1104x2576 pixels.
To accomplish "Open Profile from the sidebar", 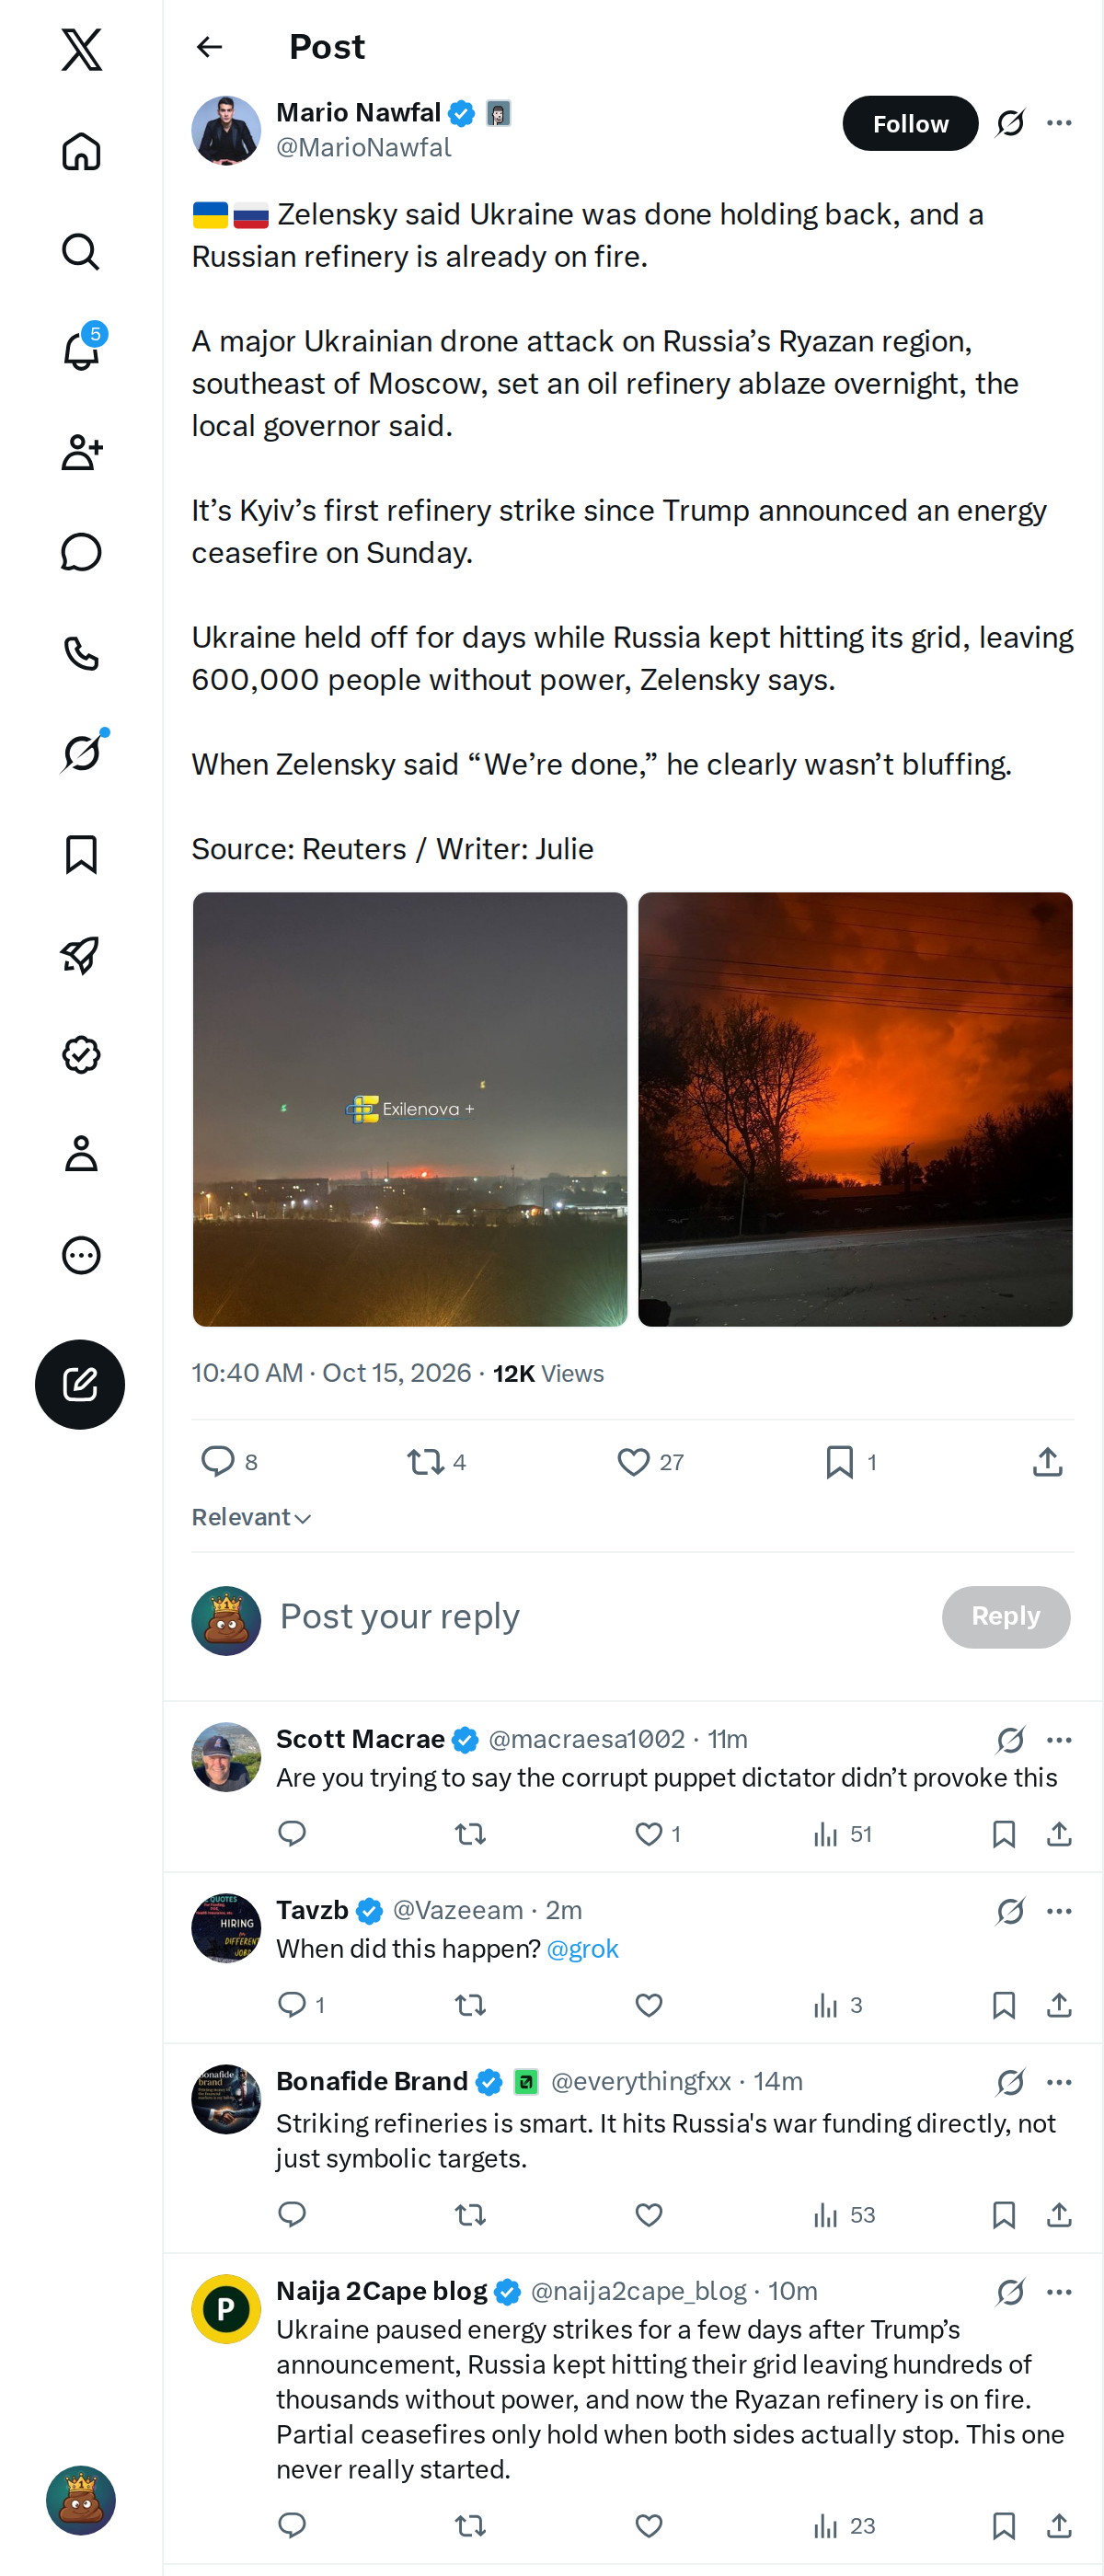I will 81,1153.
